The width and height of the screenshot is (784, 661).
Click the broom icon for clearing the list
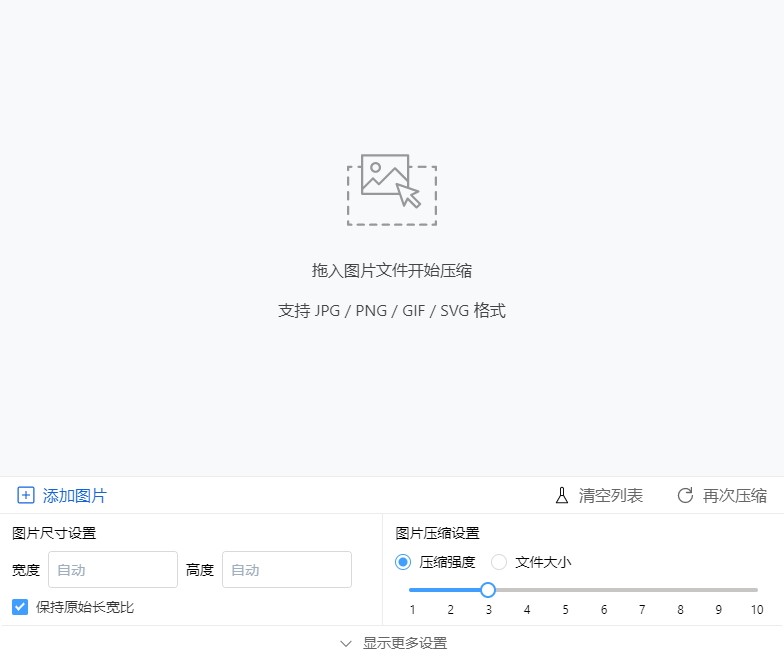click(x=562, y=495)
